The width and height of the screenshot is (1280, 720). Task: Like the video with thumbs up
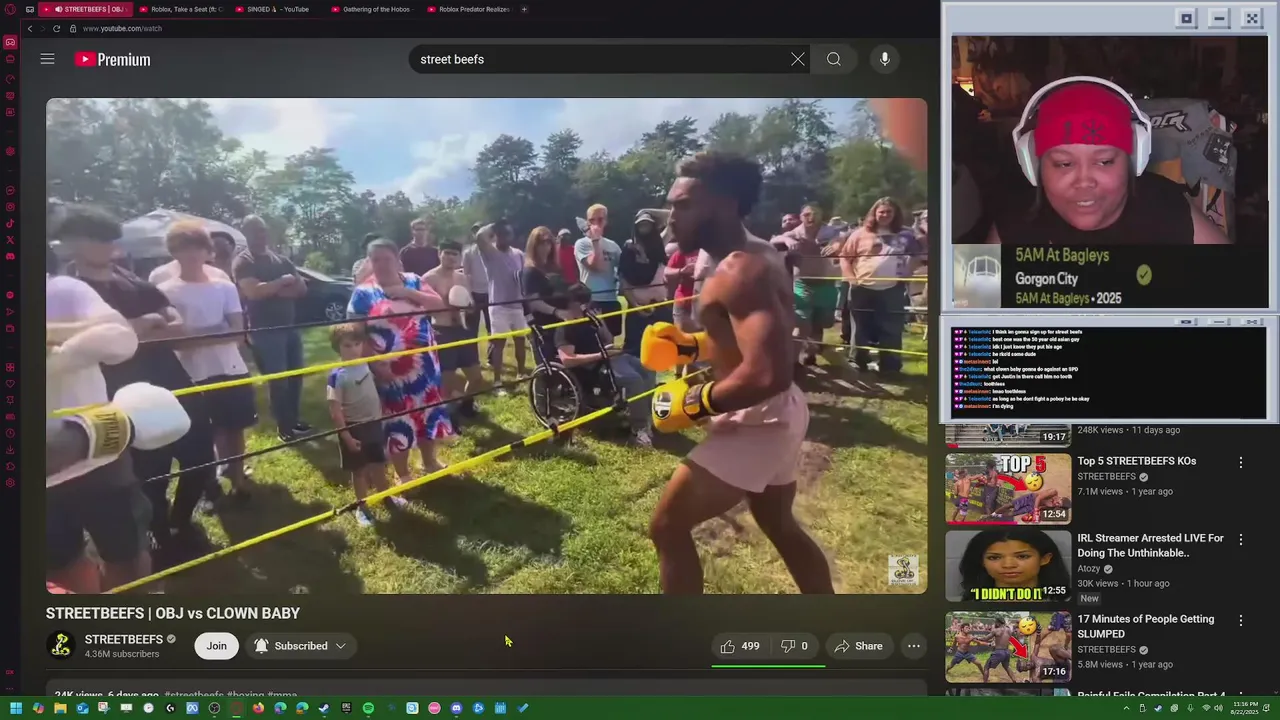741,646
